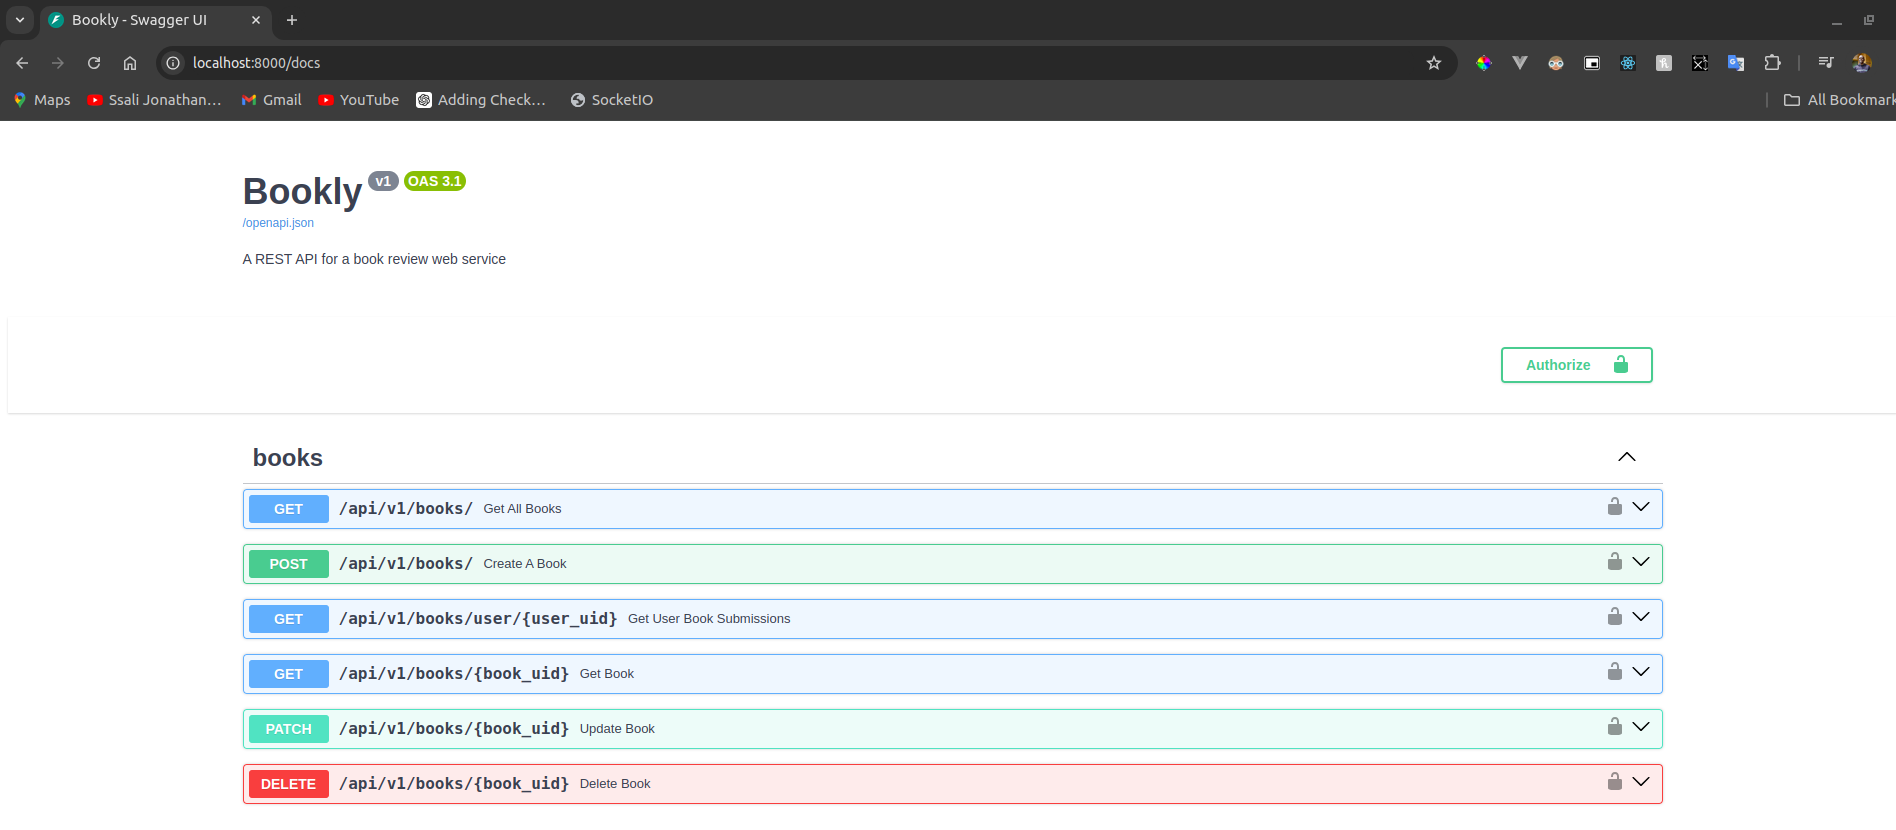This screenshot has width=1896, height=830.
Task: Expand the Get User Book Submissions chevron
Action: click(x=1641, y=617)
